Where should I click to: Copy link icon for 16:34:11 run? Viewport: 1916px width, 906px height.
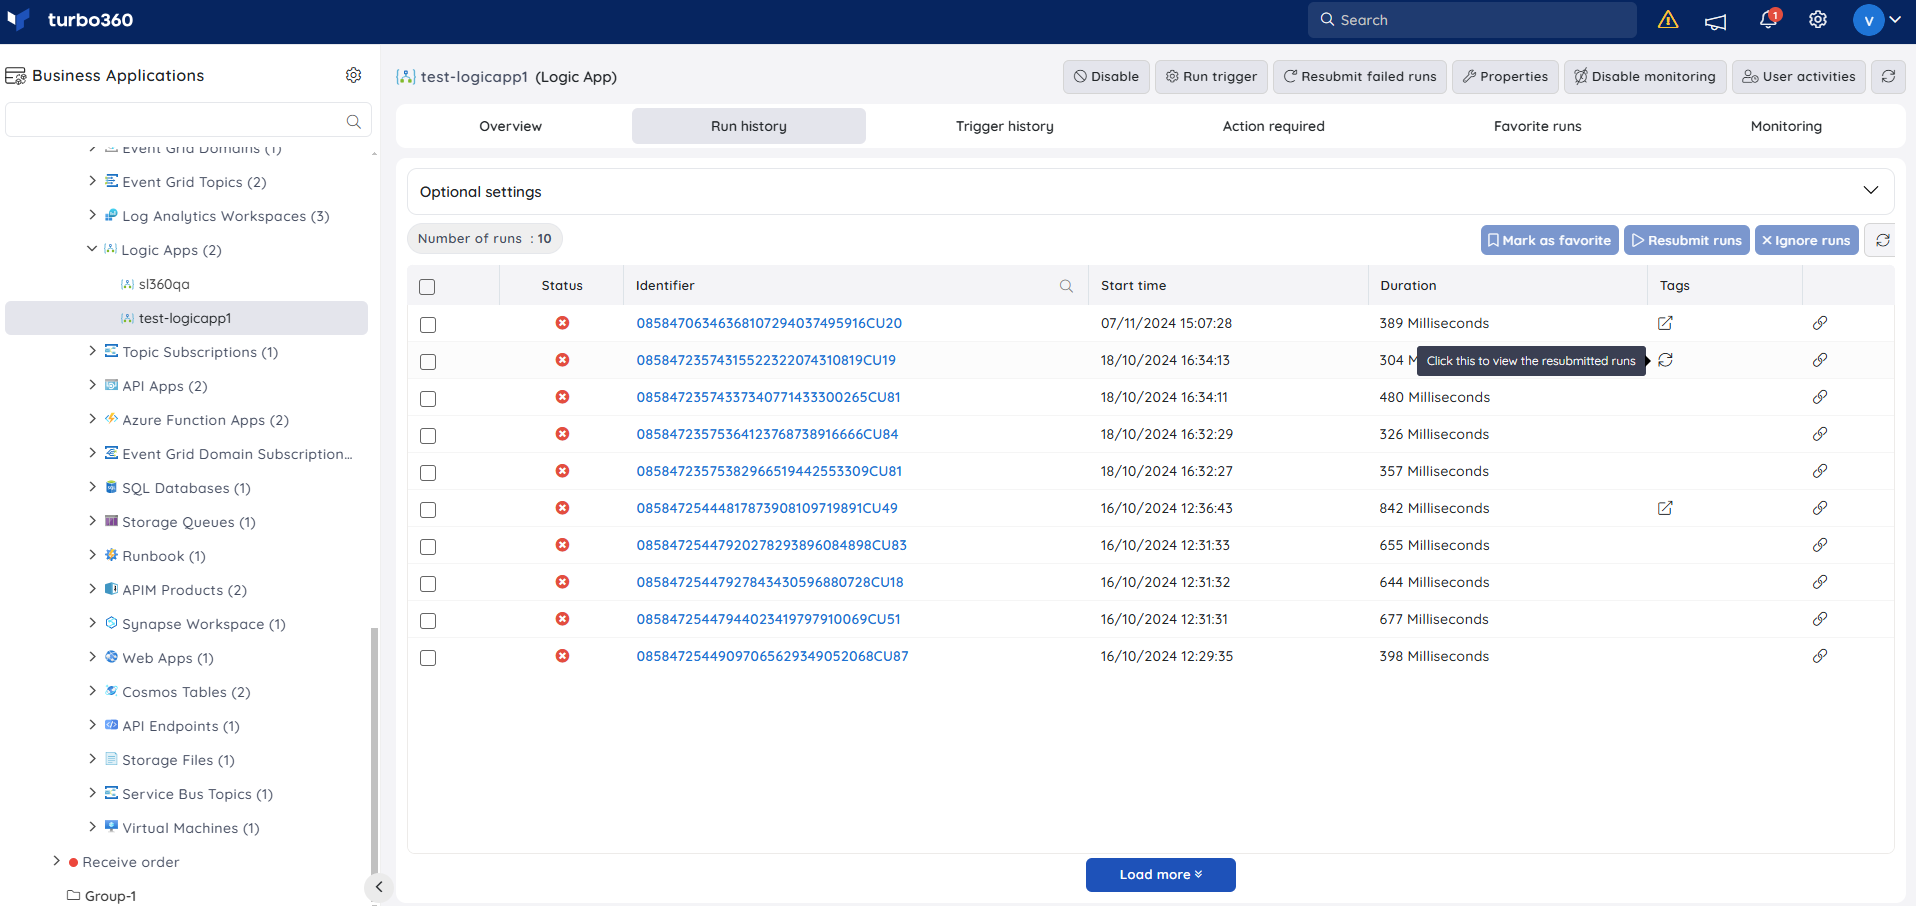click(1820, 397)
